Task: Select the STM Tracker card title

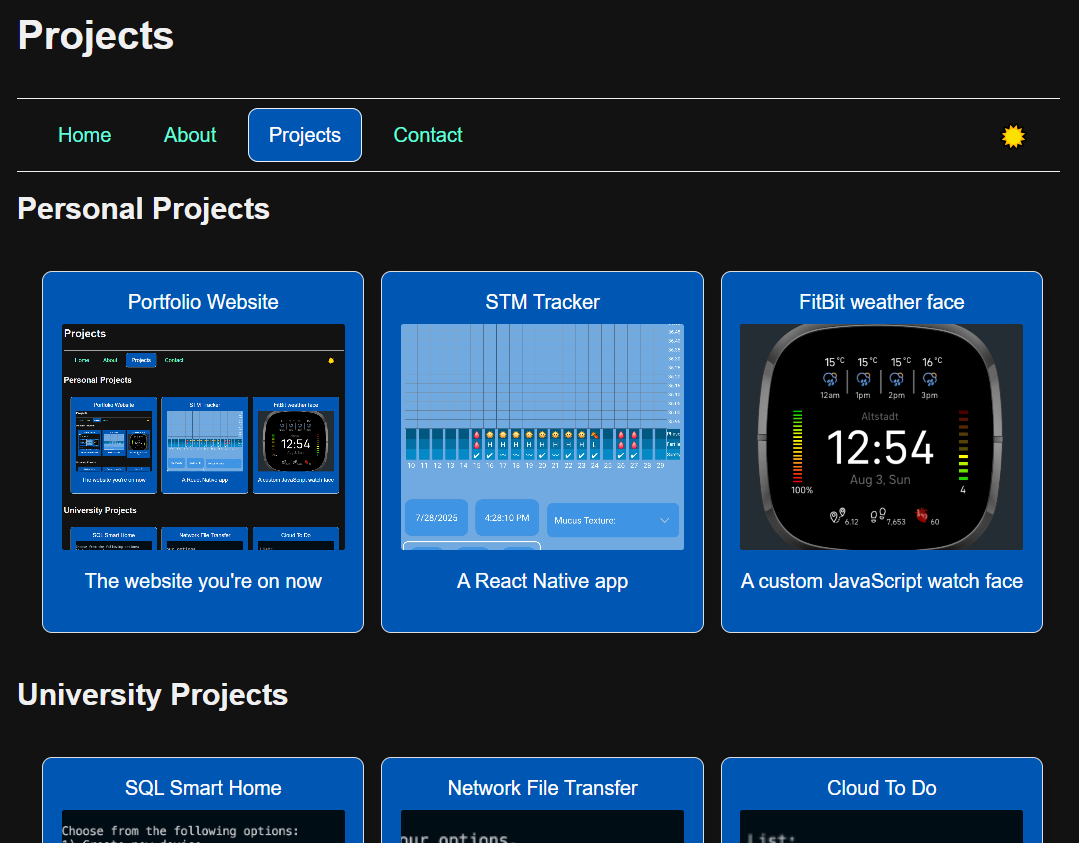Action: pyautogui.click(x=542, y=302)
